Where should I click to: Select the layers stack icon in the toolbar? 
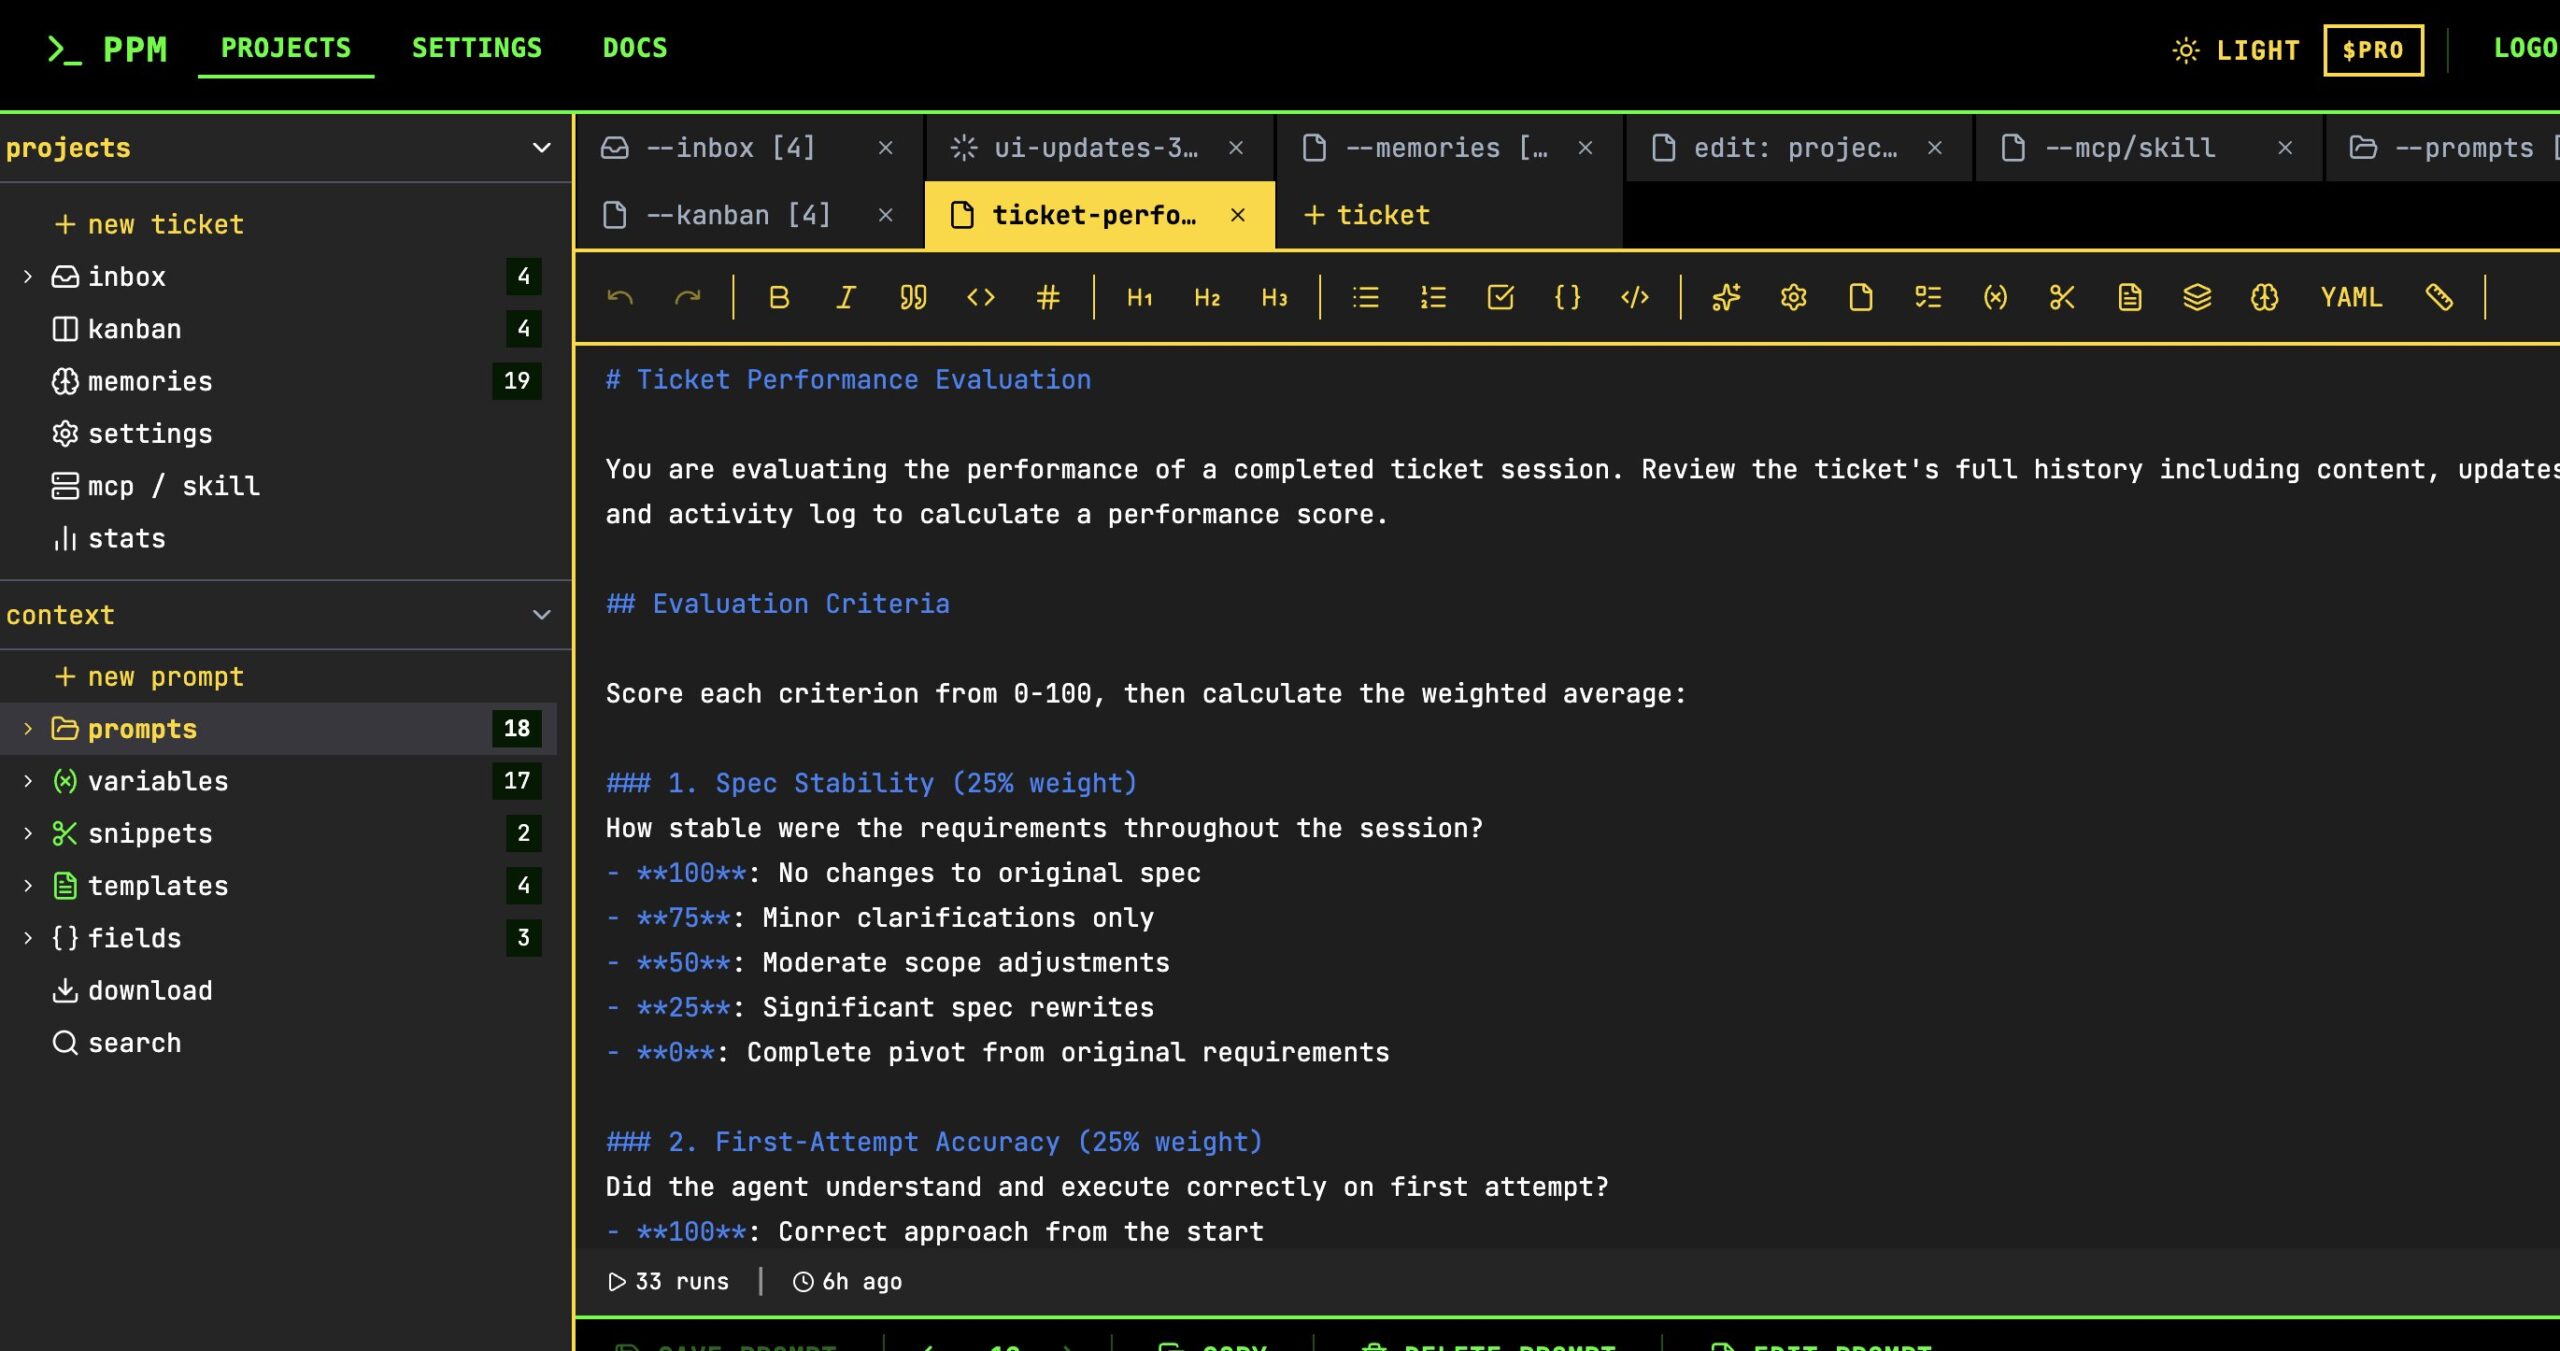click(2195, 297)
